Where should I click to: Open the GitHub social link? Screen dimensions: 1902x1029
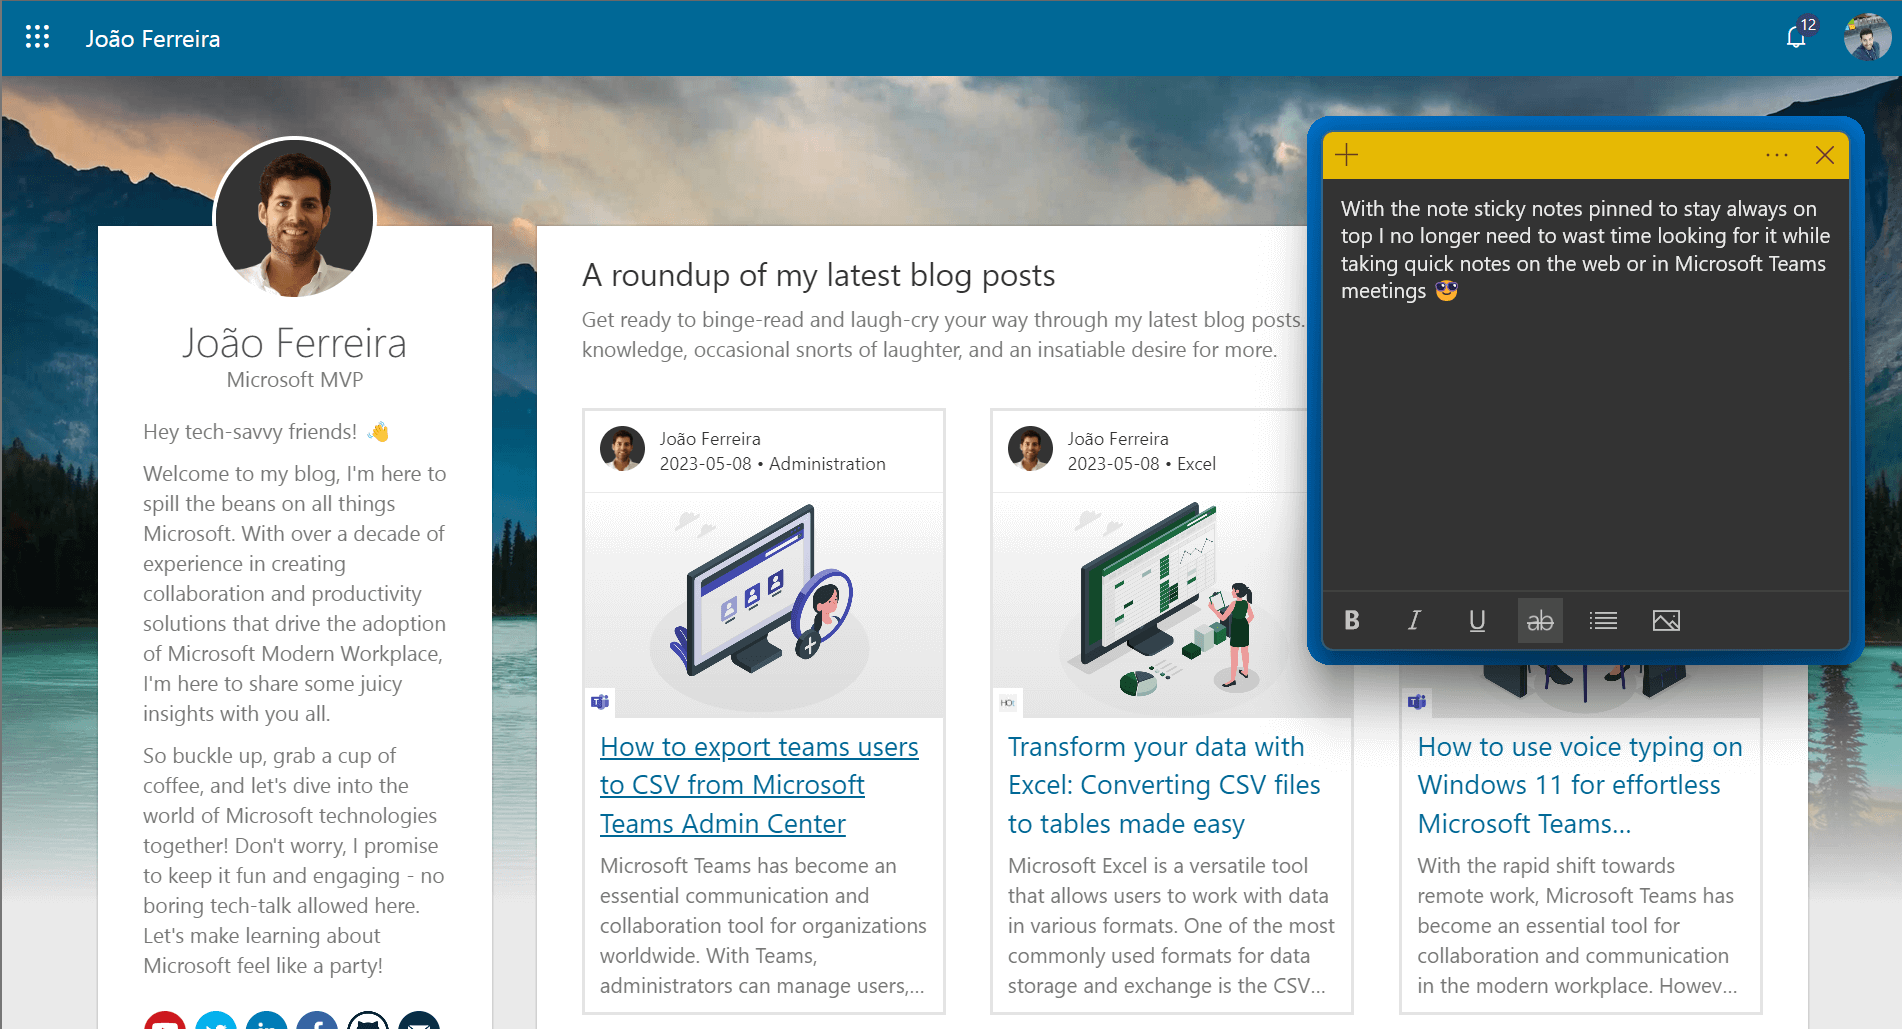point(368,1022)
